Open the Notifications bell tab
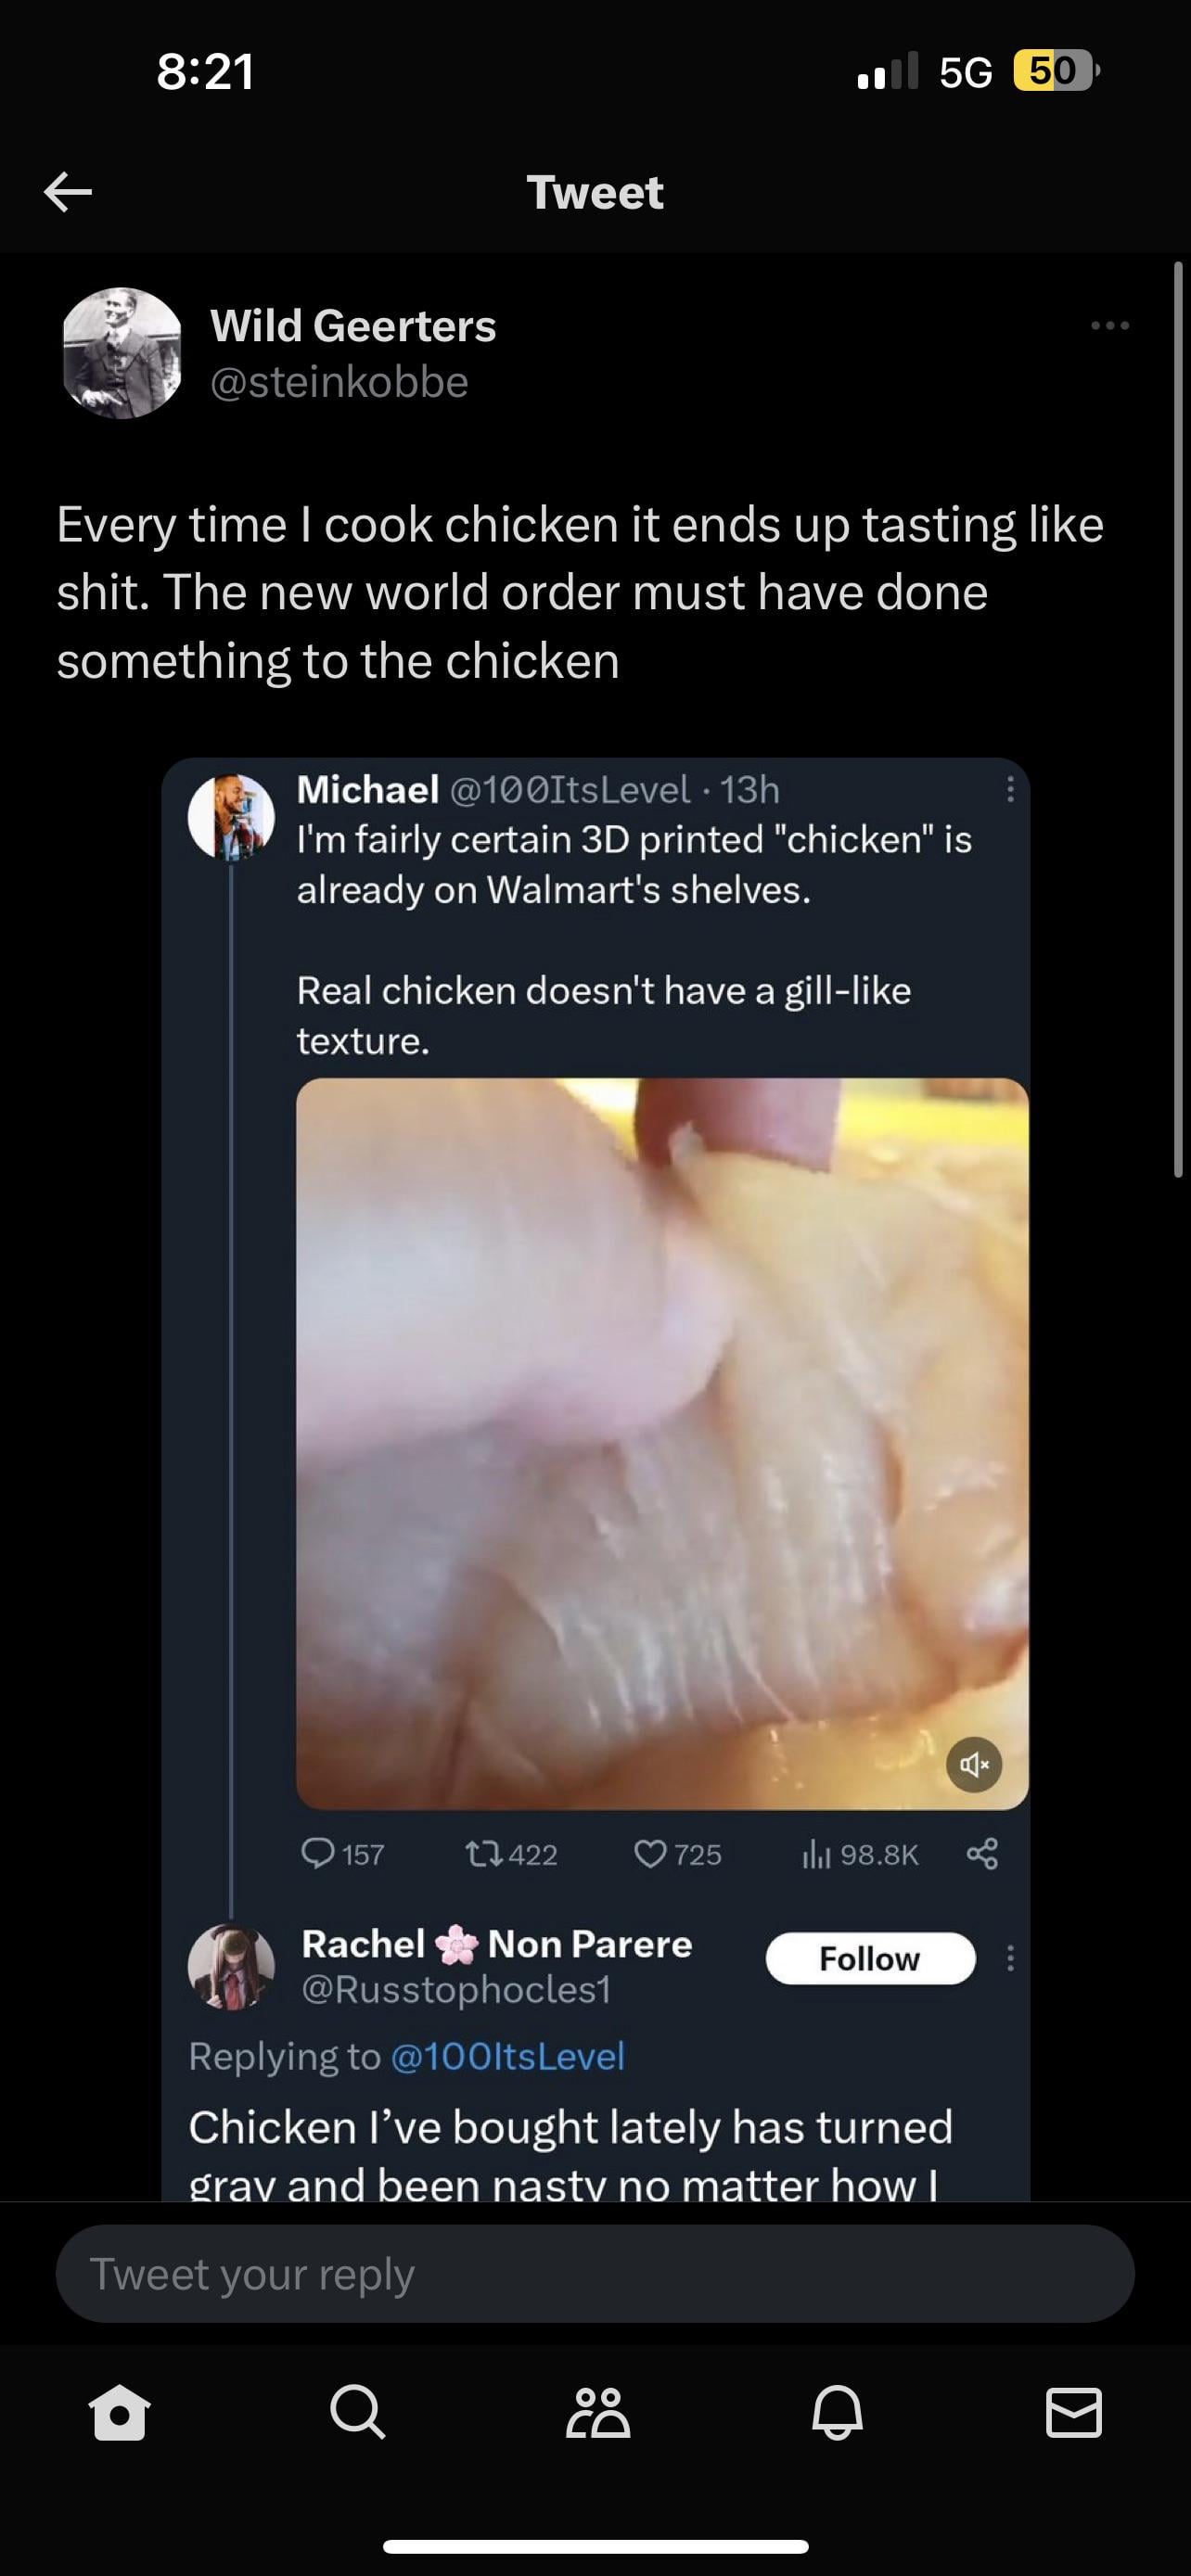1191x2576 pixels. (836, 2412)
